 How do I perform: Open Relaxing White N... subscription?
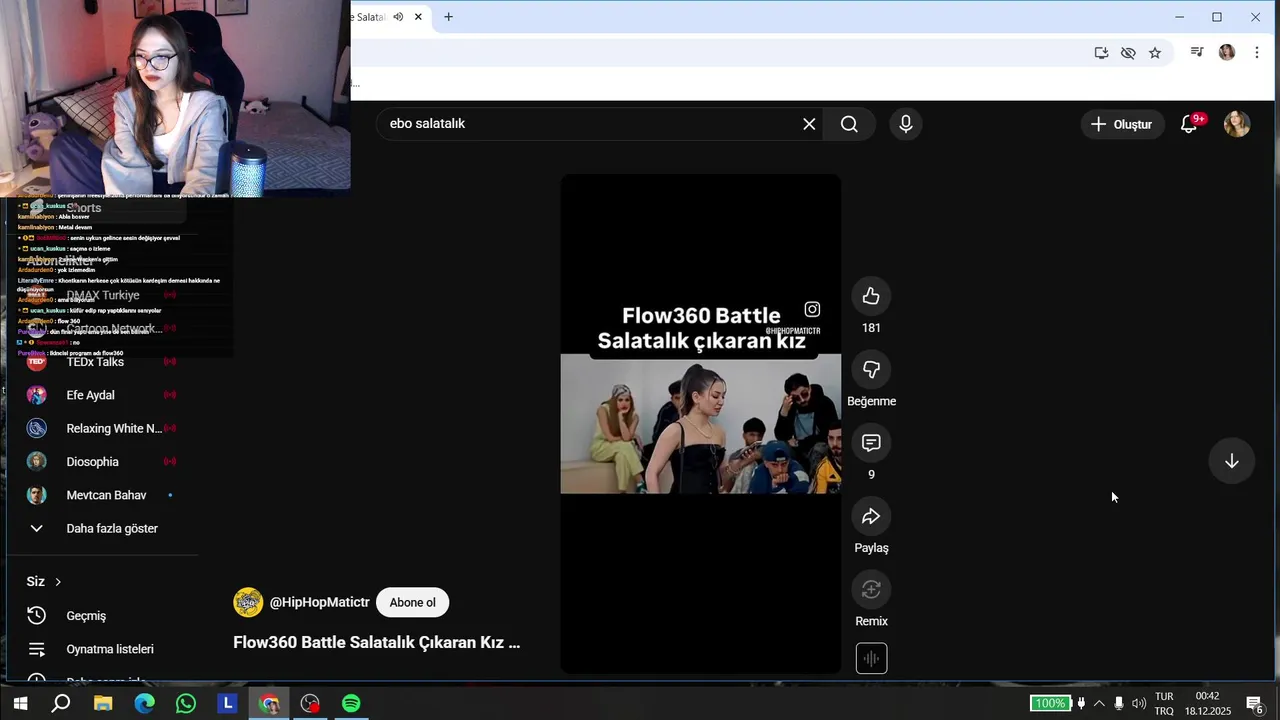tap(101, 428)
